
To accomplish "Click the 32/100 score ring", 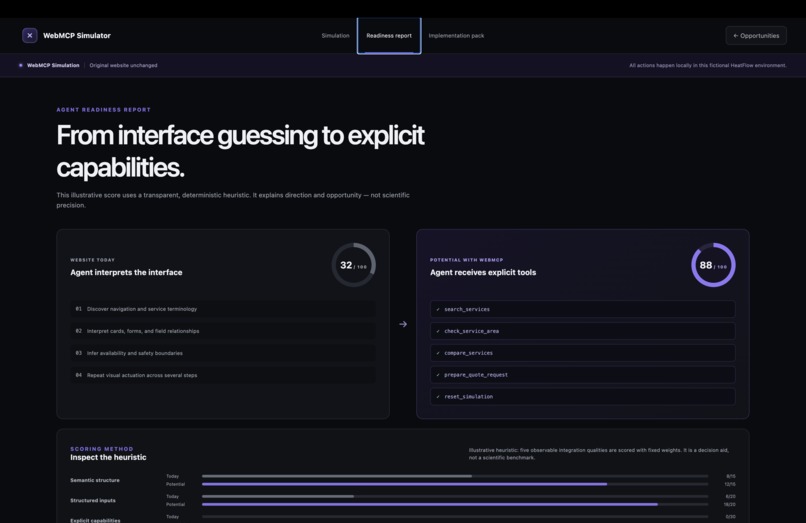I will click(x=354, y=265).
